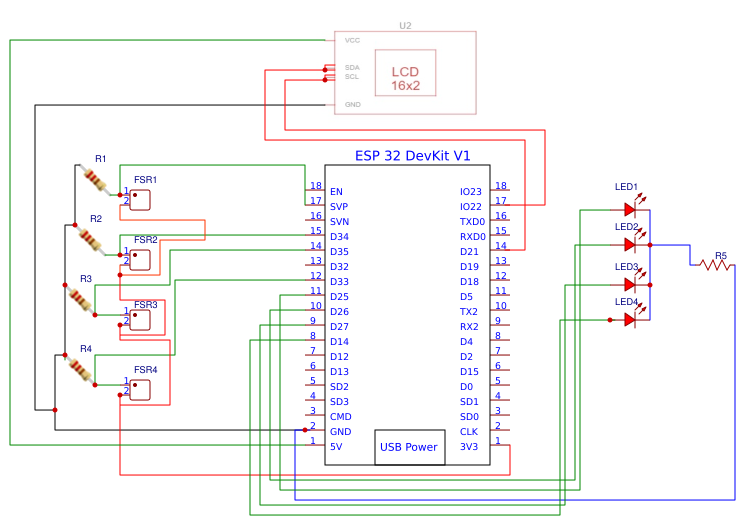
Task: Click the LCD 16x2 display box
Action: 405,73
